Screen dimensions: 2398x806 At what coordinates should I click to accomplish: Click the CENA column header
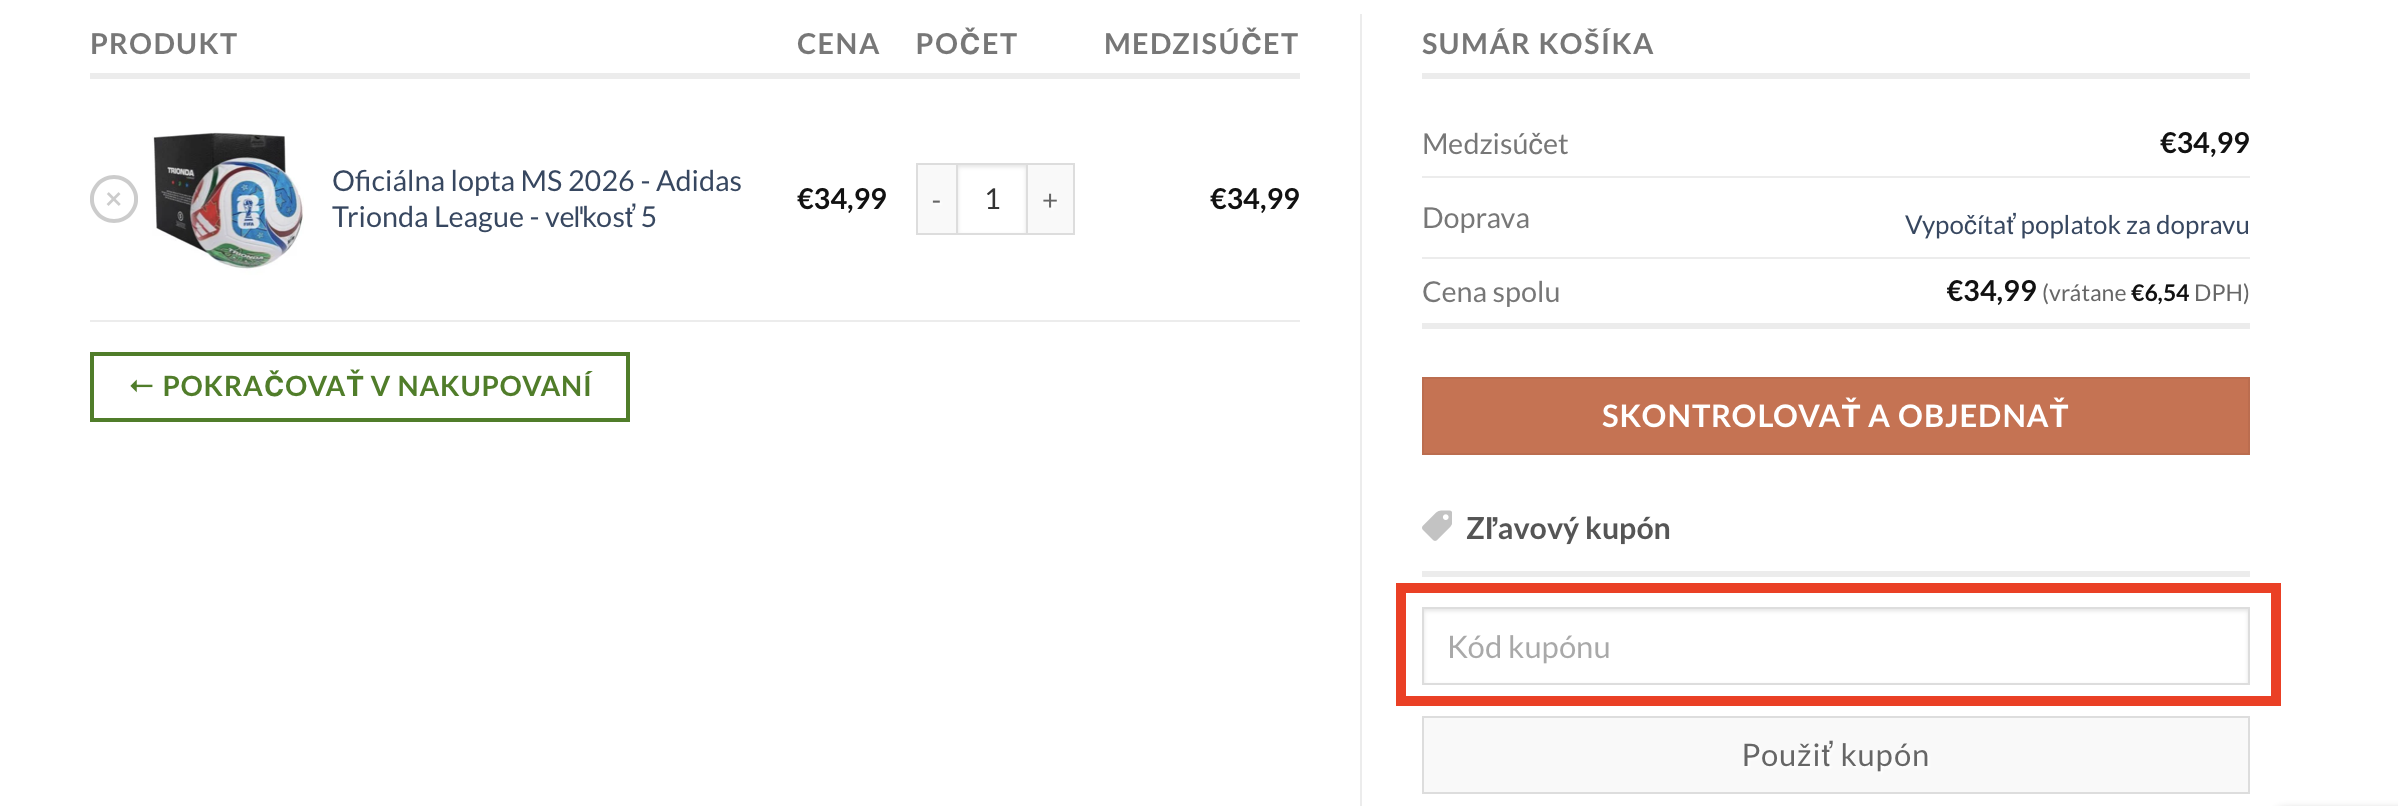coord(837,44)
